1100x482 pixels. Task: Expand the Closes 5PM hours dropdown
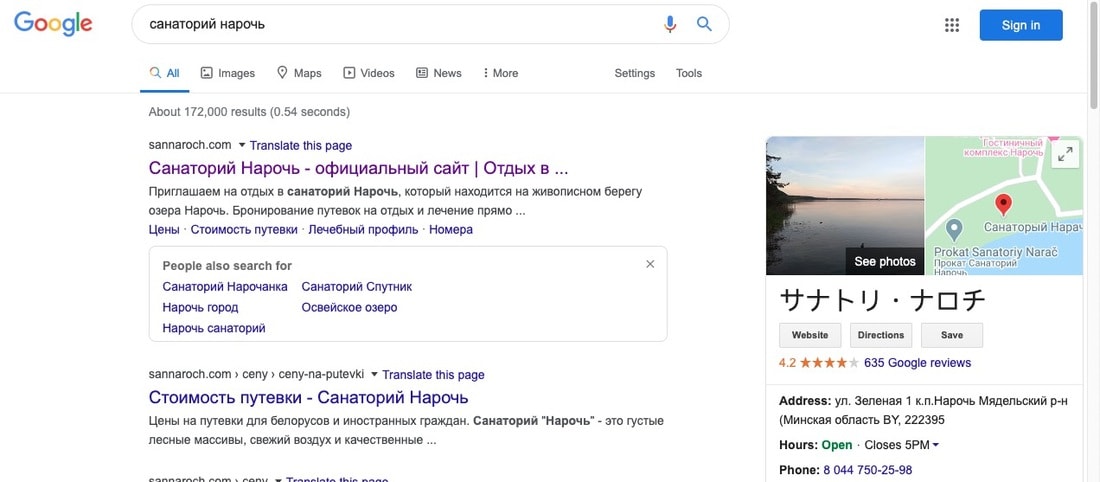(936, 445)
